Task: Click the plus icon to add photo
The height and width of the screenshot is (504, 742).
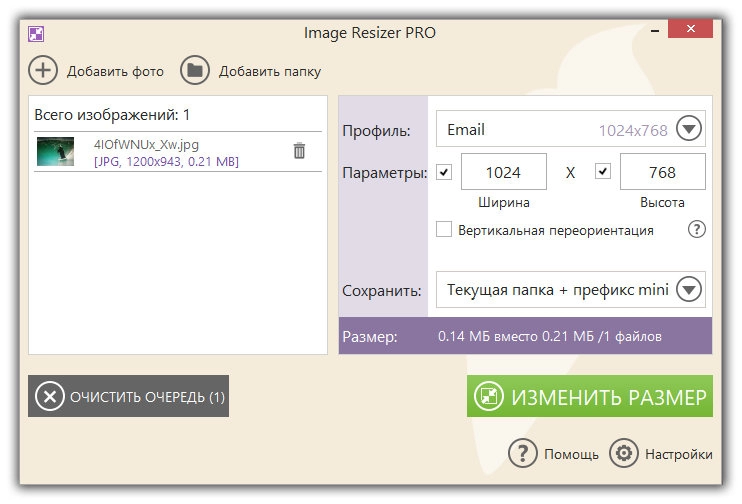Action: (x=43, y=70)
